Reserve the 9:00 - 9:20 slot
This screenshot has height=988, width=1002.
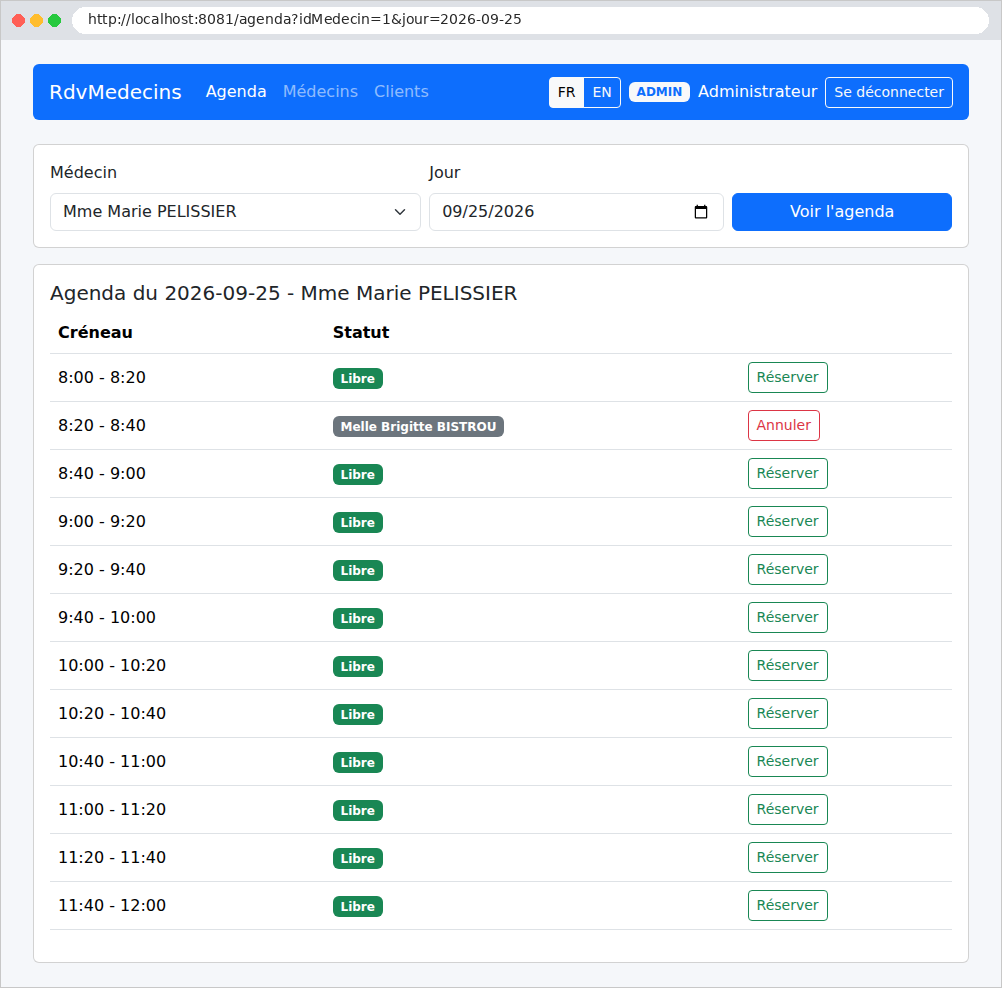[787, 521]
